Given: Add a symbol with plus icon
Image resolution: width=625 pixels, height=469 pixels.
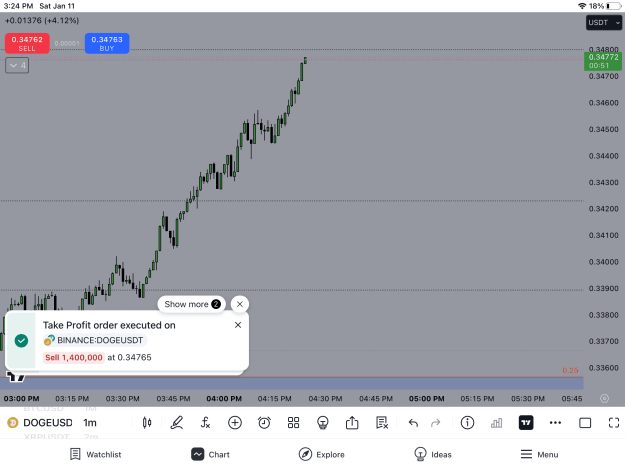Looking at the screenshot, I should pos(235,423).
